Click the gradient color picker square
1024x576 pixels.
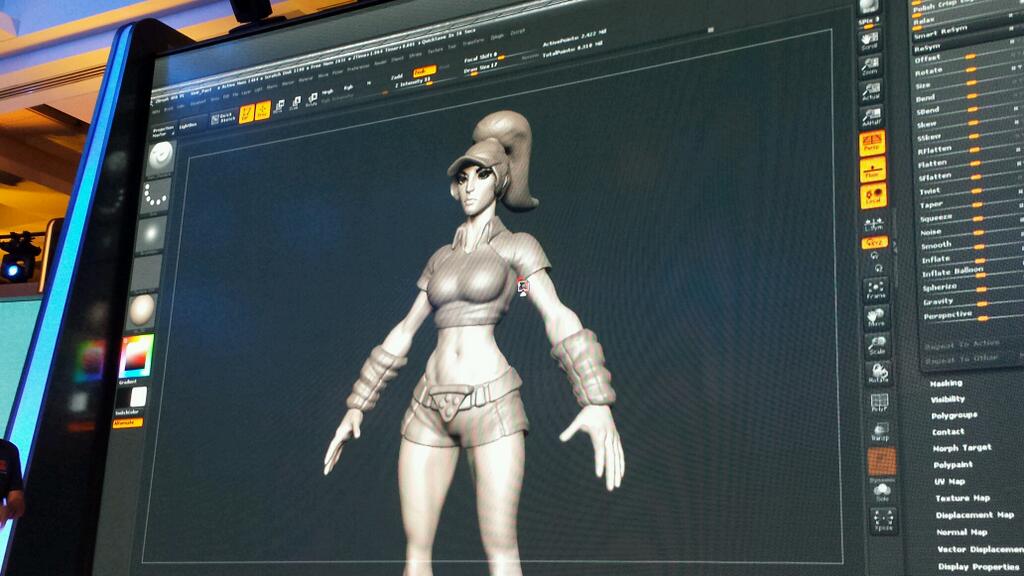coord(136,356)
